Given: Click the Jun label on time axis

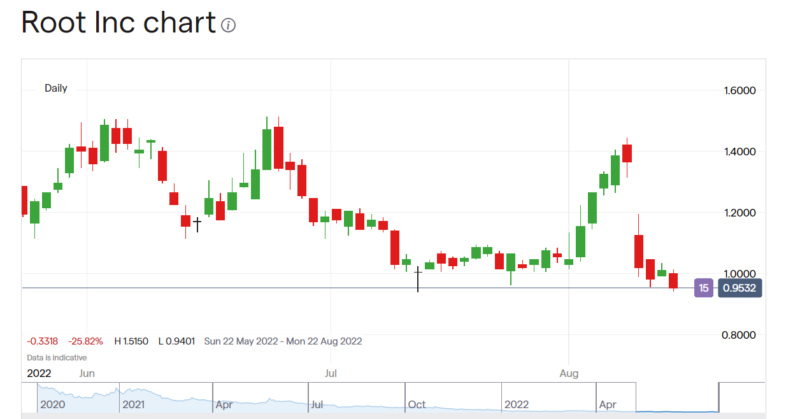Looking at the screenshot, I should tap(87, 373).
